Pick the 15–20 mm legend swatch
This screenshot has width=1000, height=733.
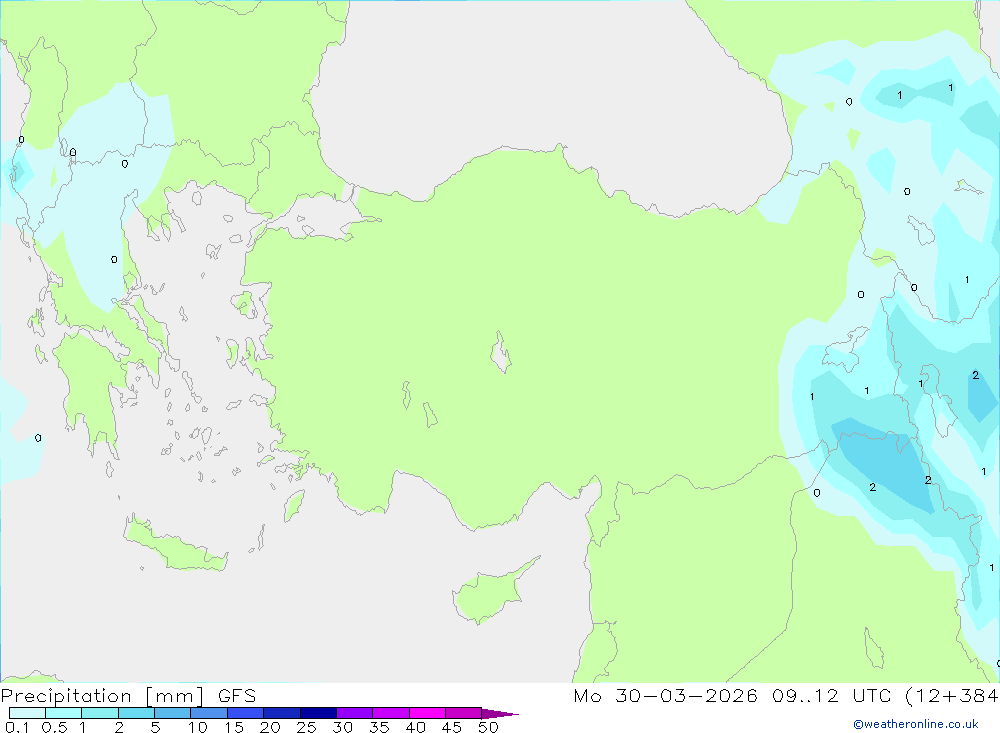[245, 713]
